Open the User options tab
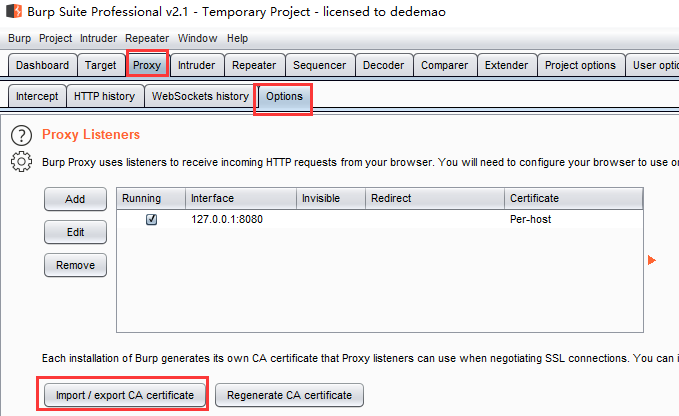 (x=653, y=65)
